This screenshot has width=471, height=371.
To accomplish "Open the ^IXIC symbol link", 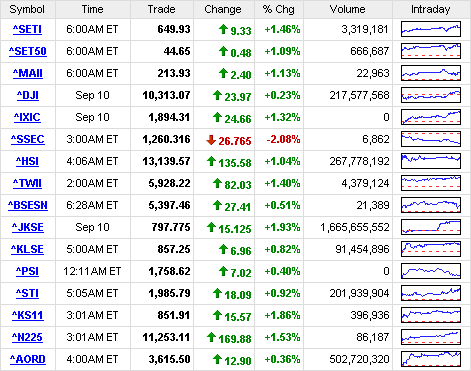I will (27, 117).
